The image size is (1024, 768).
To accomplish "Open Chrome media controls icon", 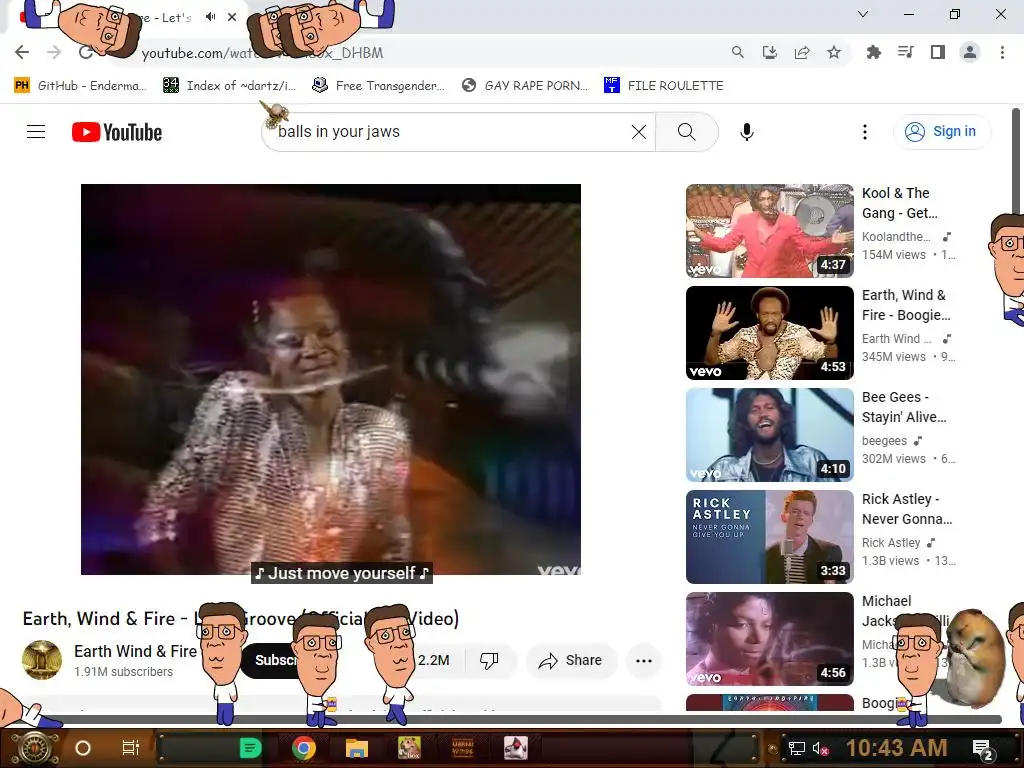I will coord(906,52).
